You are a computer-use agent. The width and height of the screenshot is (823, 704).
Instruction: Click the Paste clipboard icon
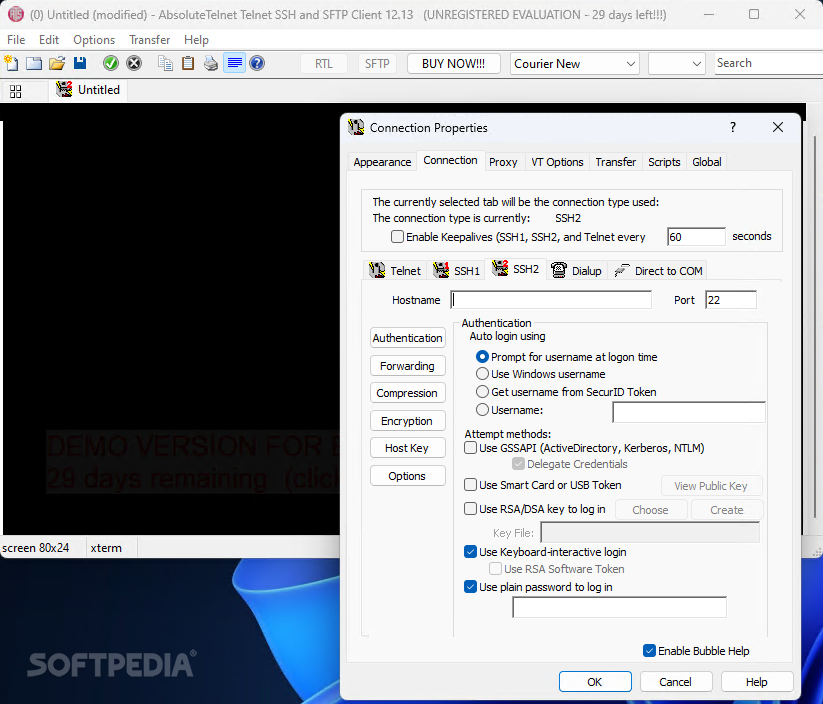coord(188,64)
